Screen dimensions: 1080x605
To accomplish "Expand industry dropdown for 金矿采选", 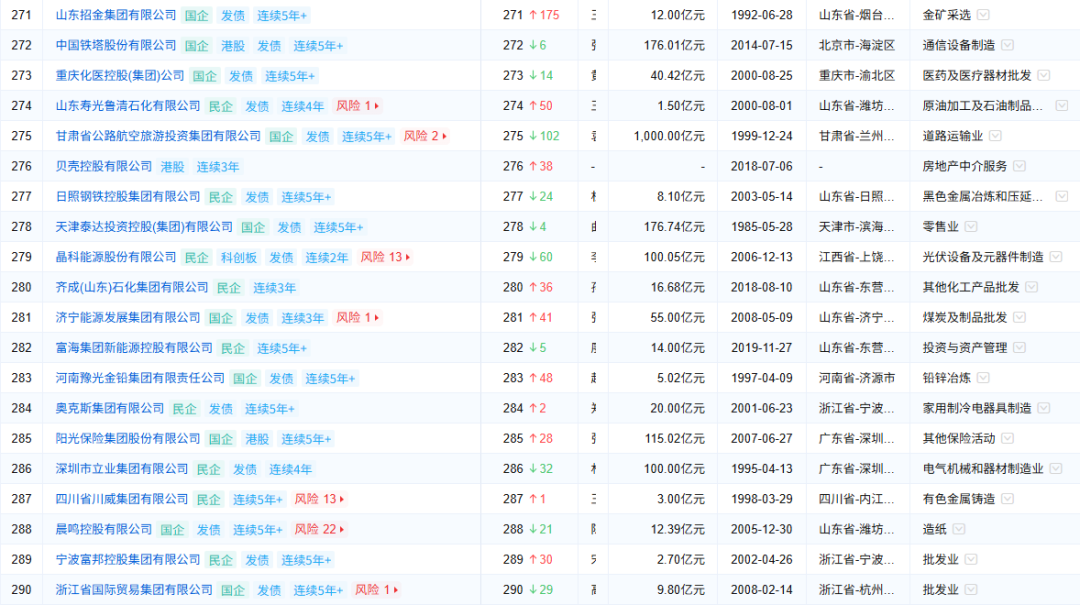I will (x=983, y=14).
